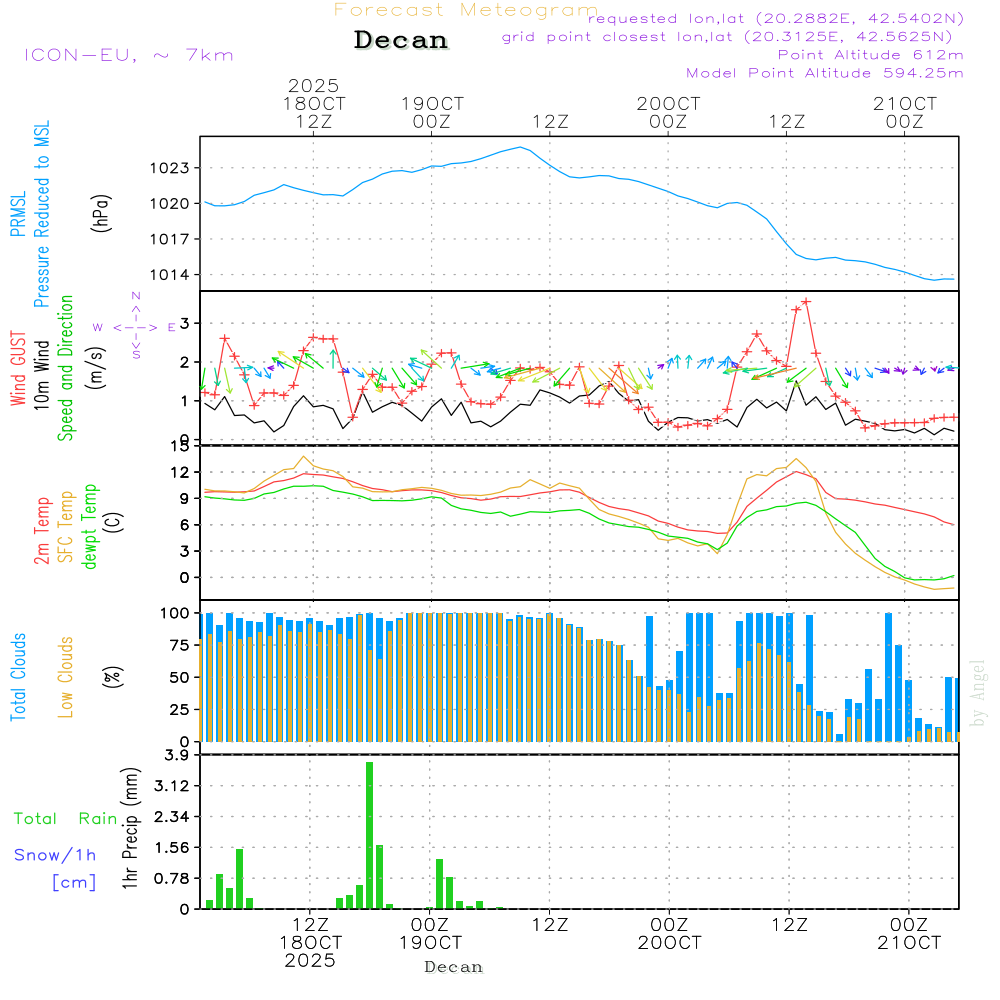
Task: Click the blue Total Clouds legend label
Action: pyautogui.click(x=18, y=677)
